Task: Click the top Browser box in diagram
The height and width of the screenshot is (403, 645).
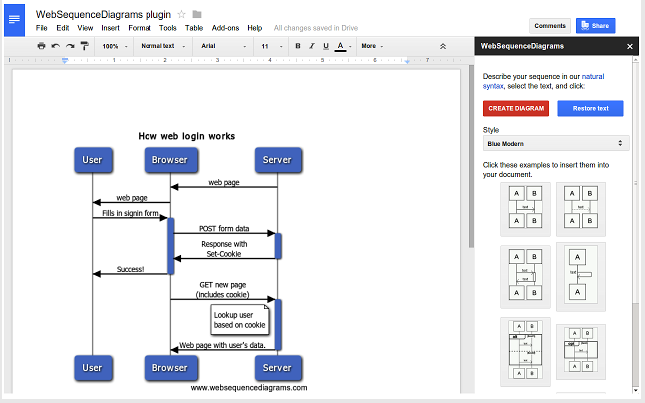Action: point(171,160)
